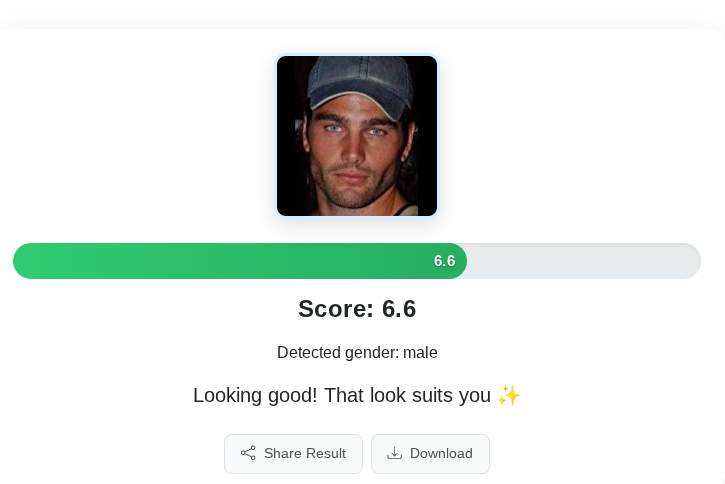Click the blue cap in the photo

360,85
